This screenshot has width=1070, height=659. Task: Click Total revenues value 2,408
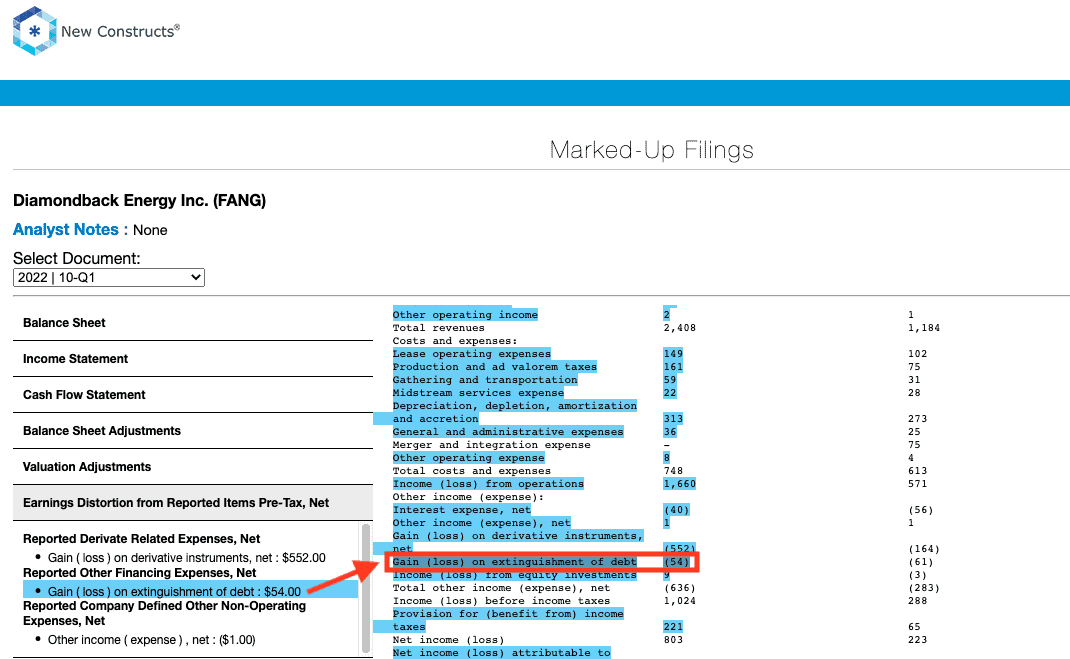click(x=680, y=327)
